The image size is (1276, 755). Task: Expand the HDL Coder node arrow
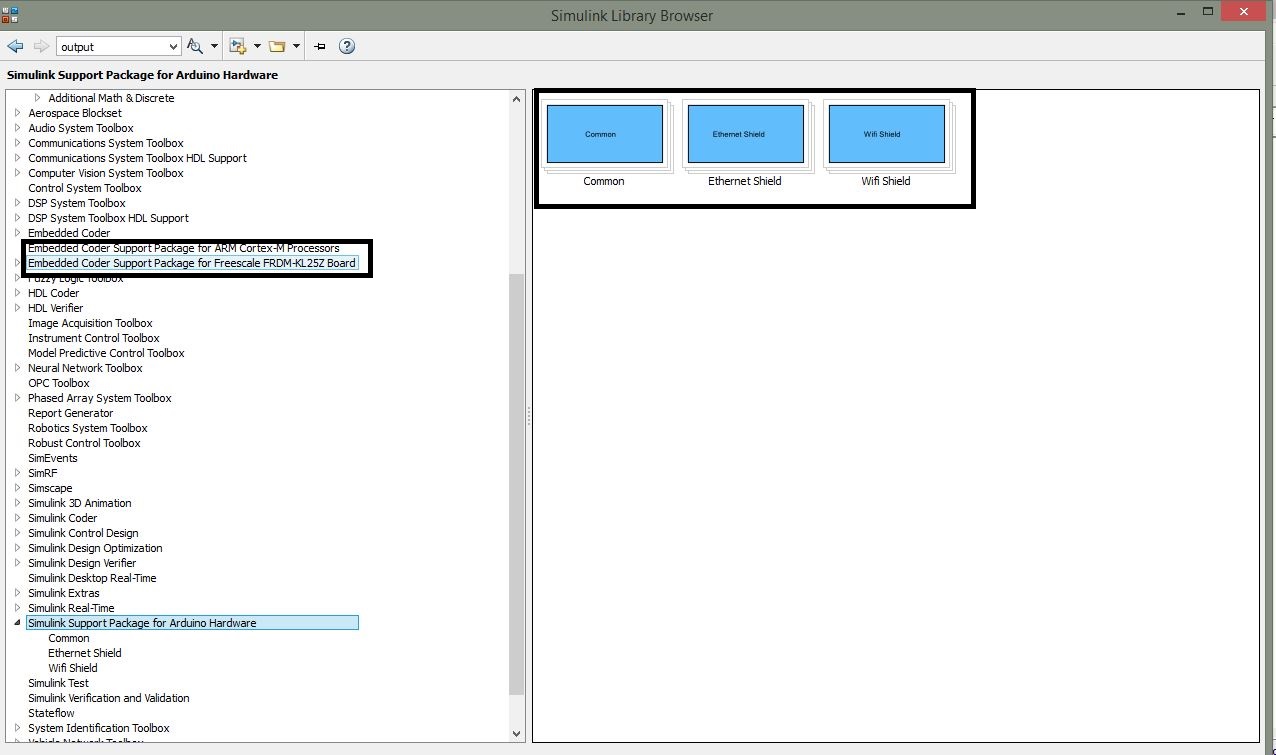[18, 293]
